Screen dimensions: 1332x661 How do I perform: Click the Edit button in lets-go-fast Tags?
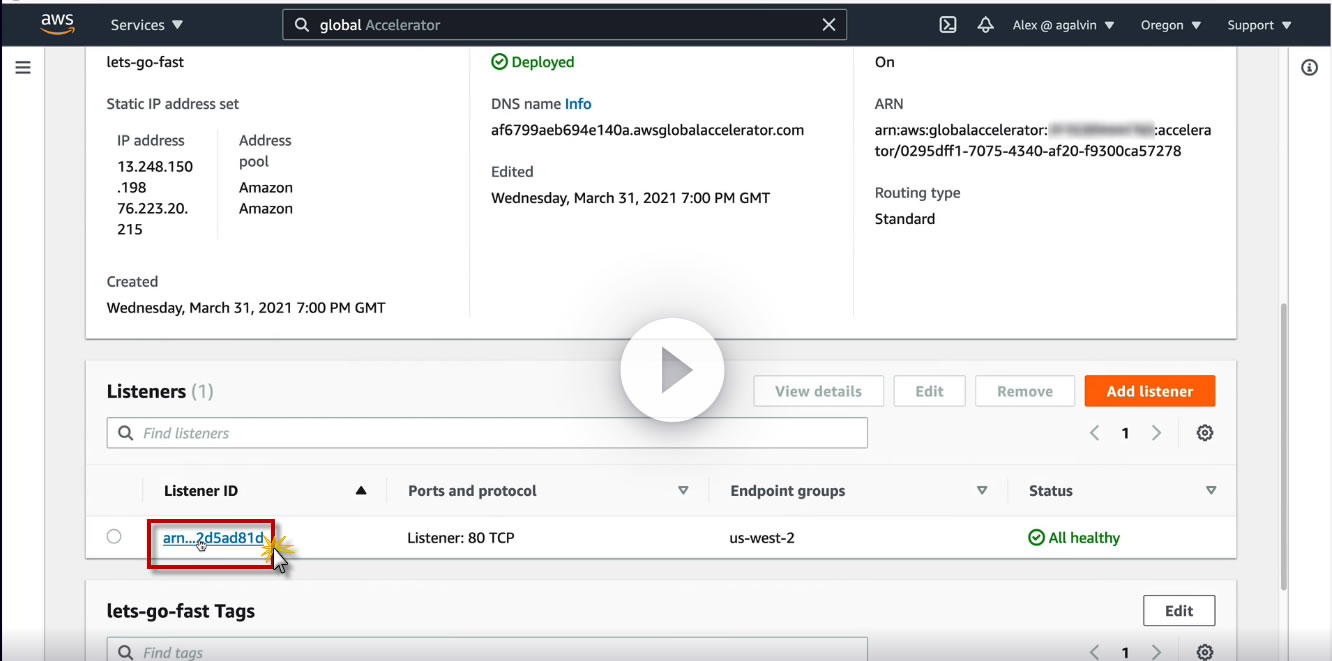tap(1179, 611)
